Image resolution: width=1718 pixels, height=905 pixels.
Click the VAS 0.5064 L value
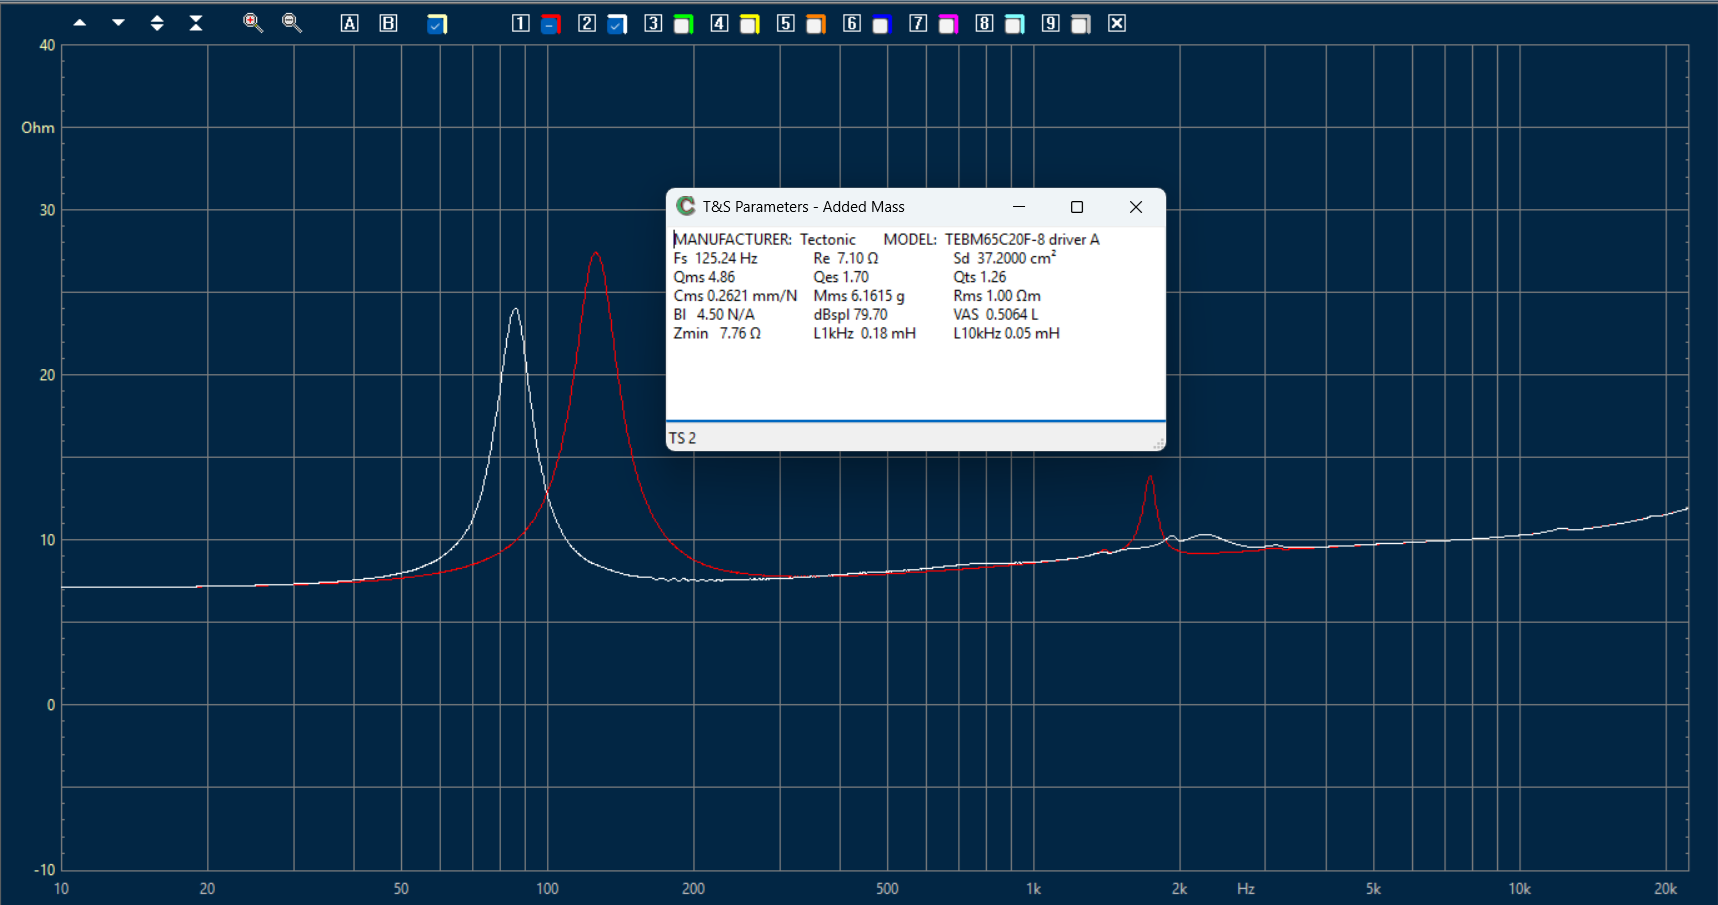point(996,315)
